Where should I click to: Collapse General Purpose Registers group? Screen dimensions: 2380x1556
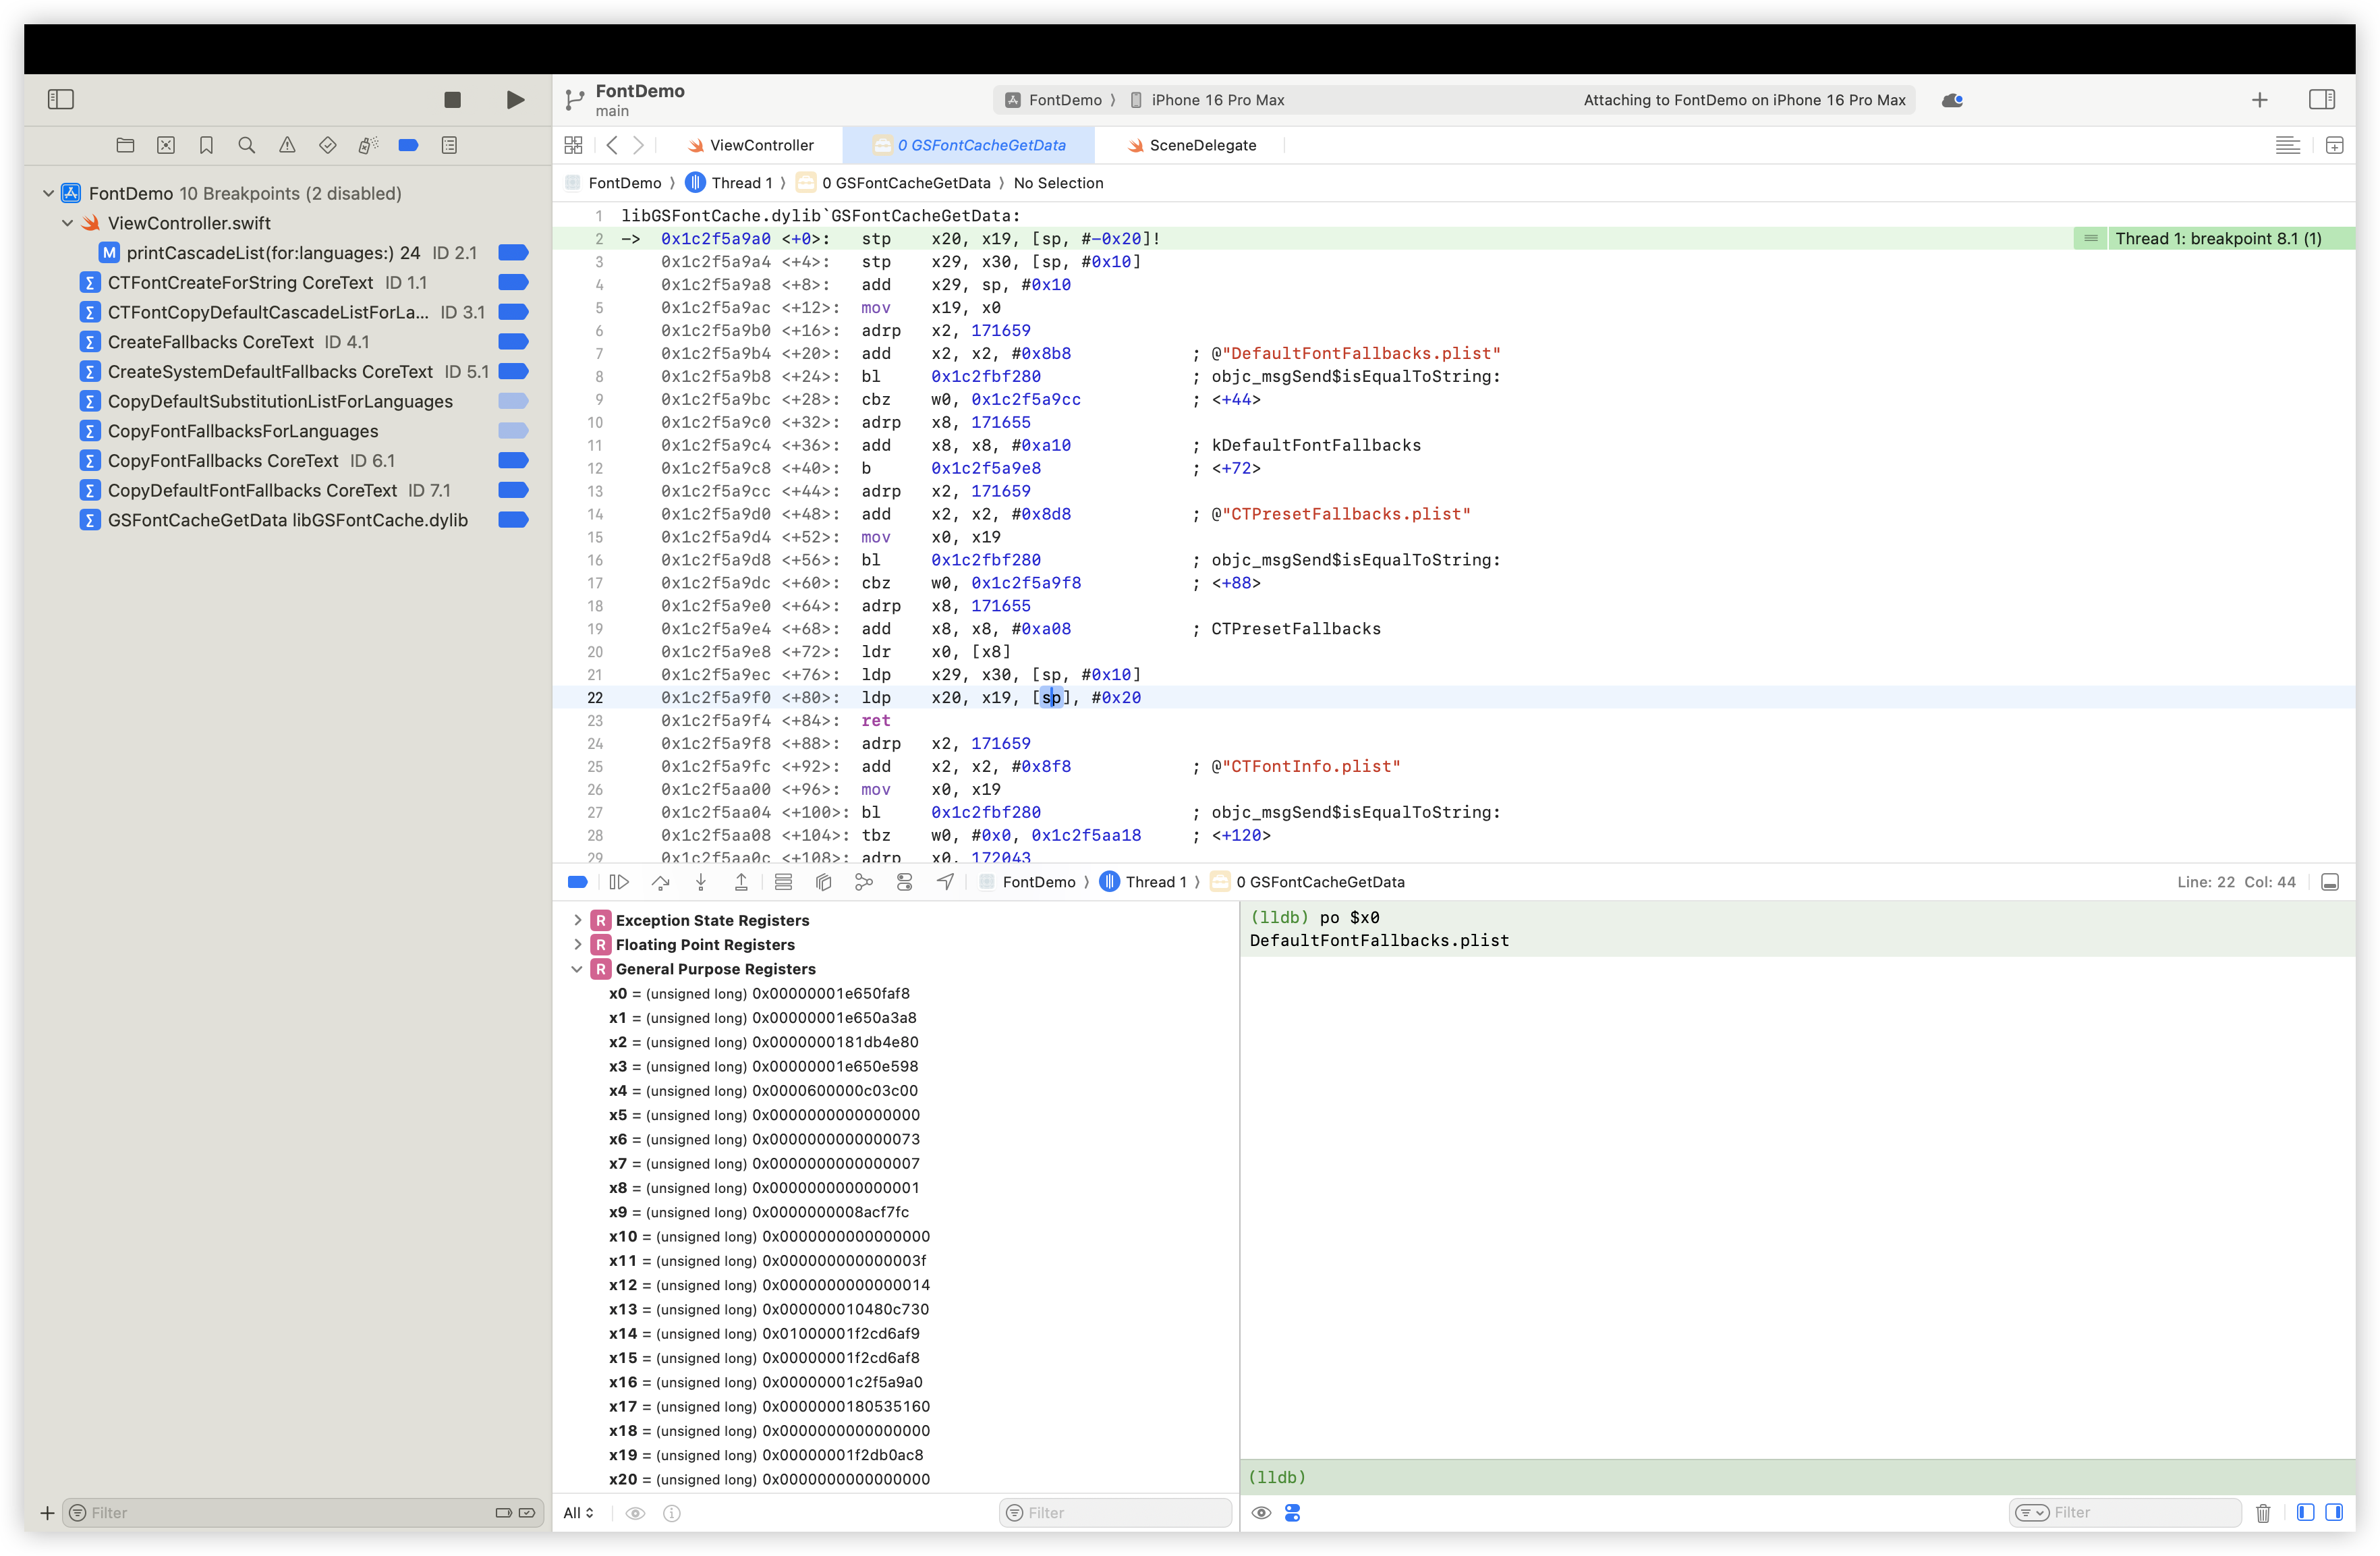coord(577,969)
